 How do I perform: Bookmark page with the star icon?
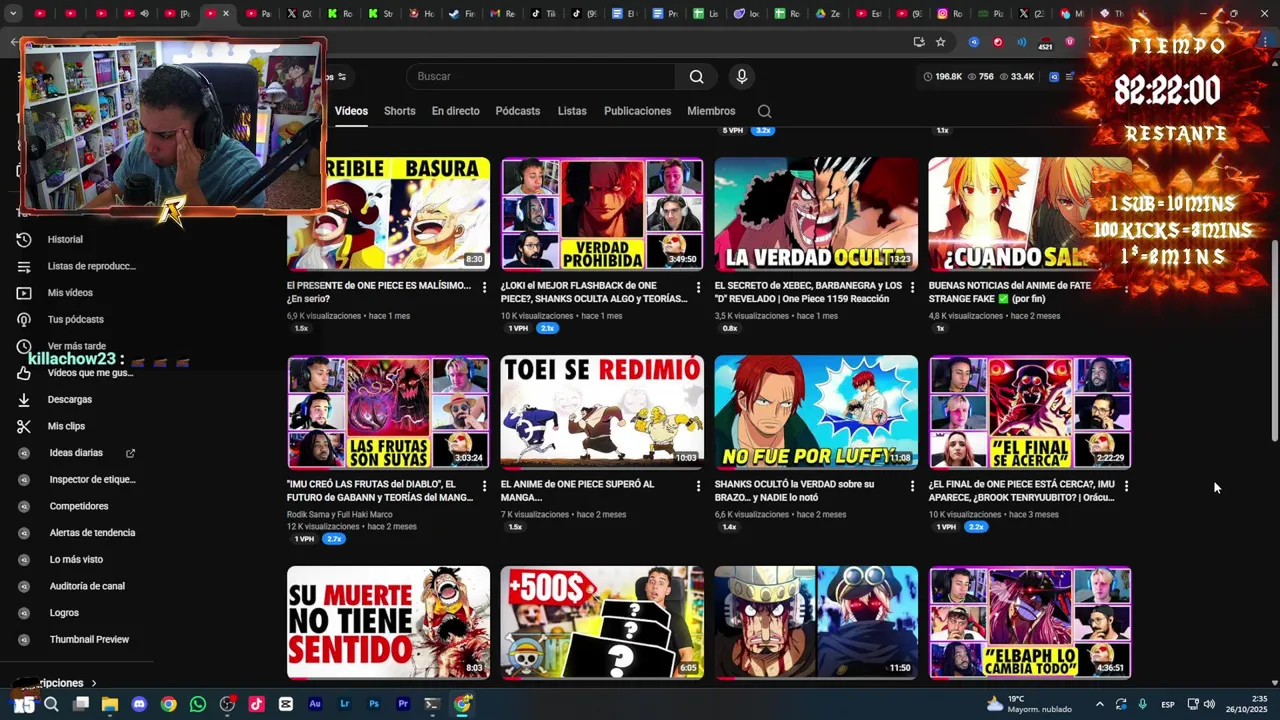coord(940,42)
